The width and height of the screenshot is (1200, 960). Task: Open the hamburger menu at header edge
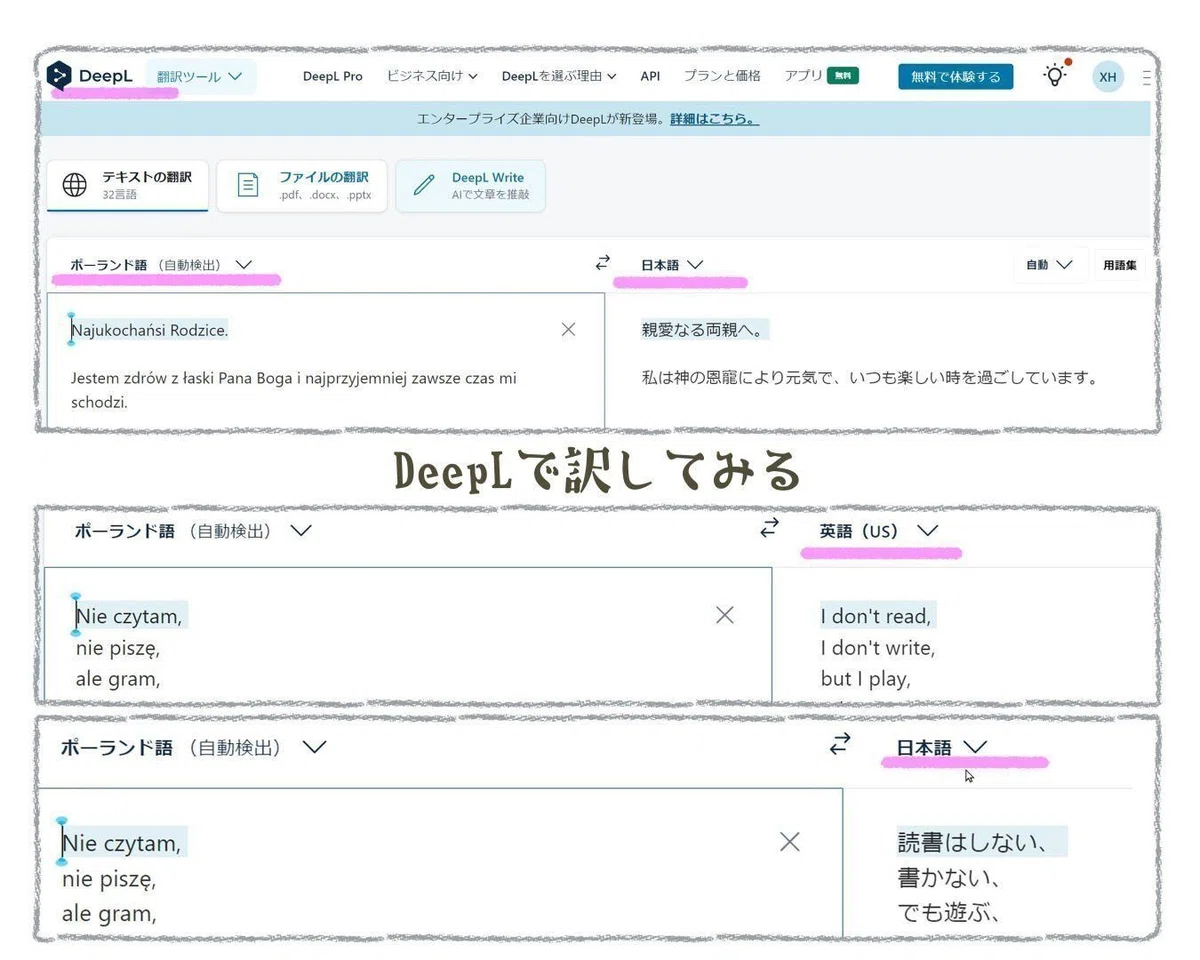click(x=1146, y=77)
